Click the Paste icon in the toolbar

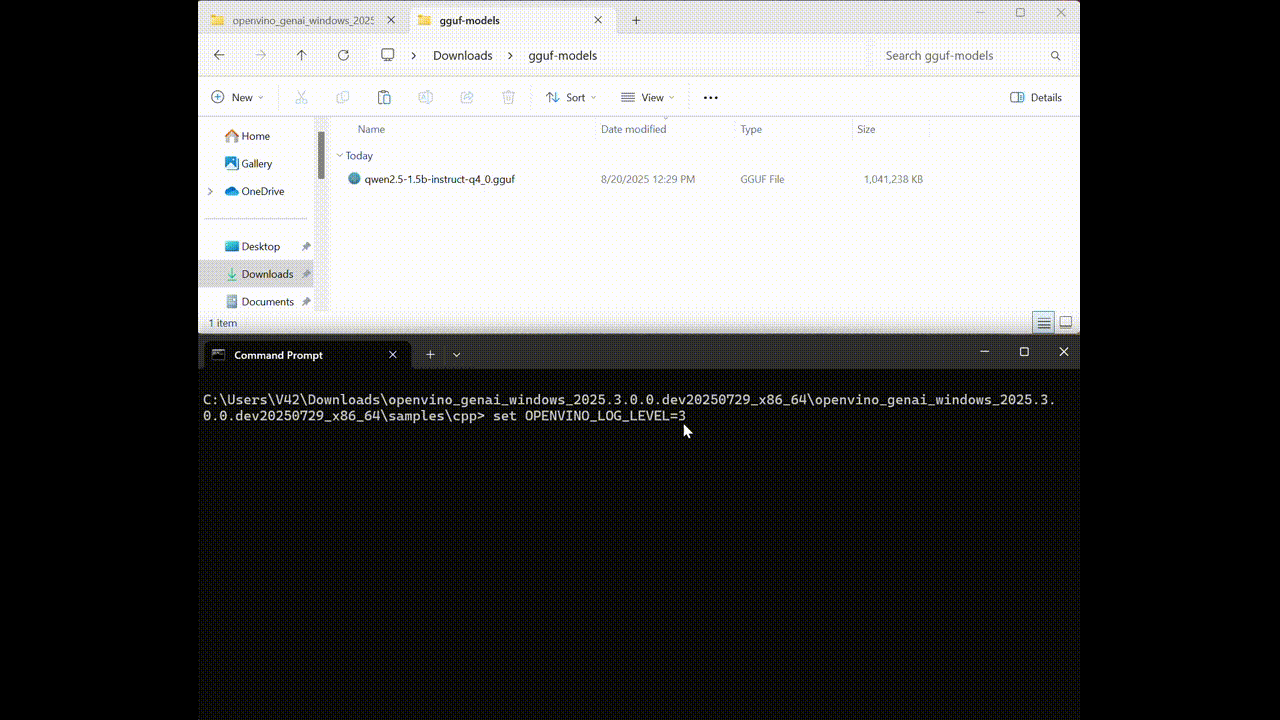(384, 97)
